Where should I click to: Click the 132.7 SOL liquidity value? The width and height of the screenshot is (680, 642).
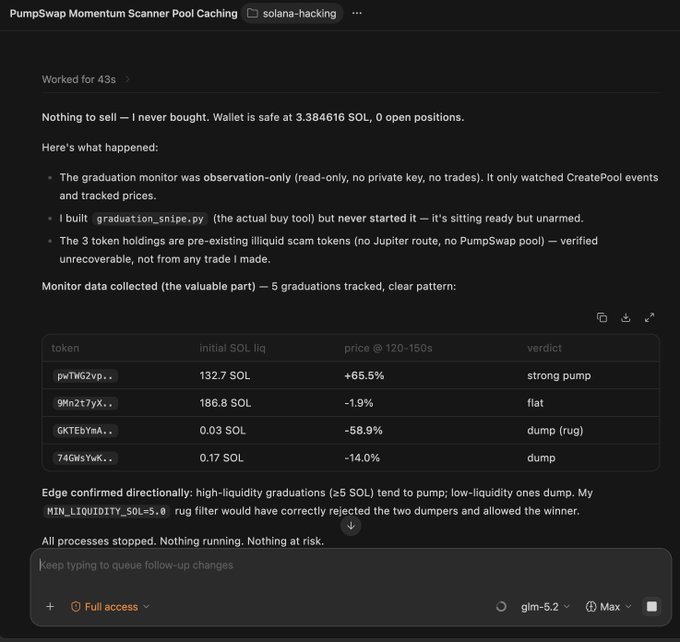click(x=225, y=376)
